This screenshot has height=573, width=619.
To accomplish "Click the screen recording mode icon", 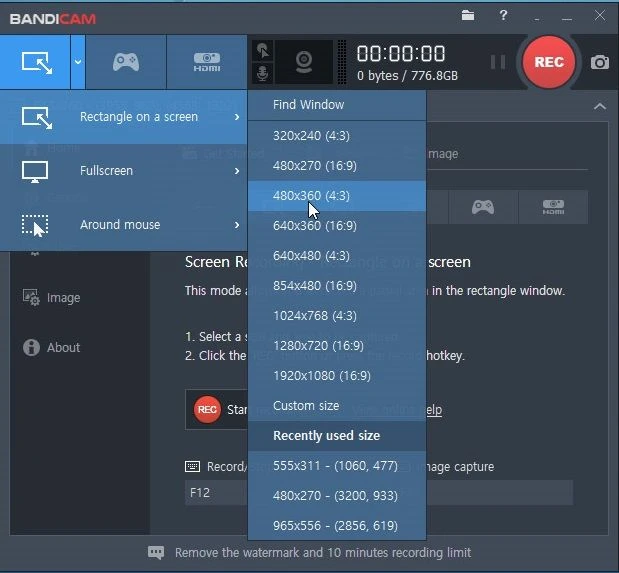I will click(35, 62).
